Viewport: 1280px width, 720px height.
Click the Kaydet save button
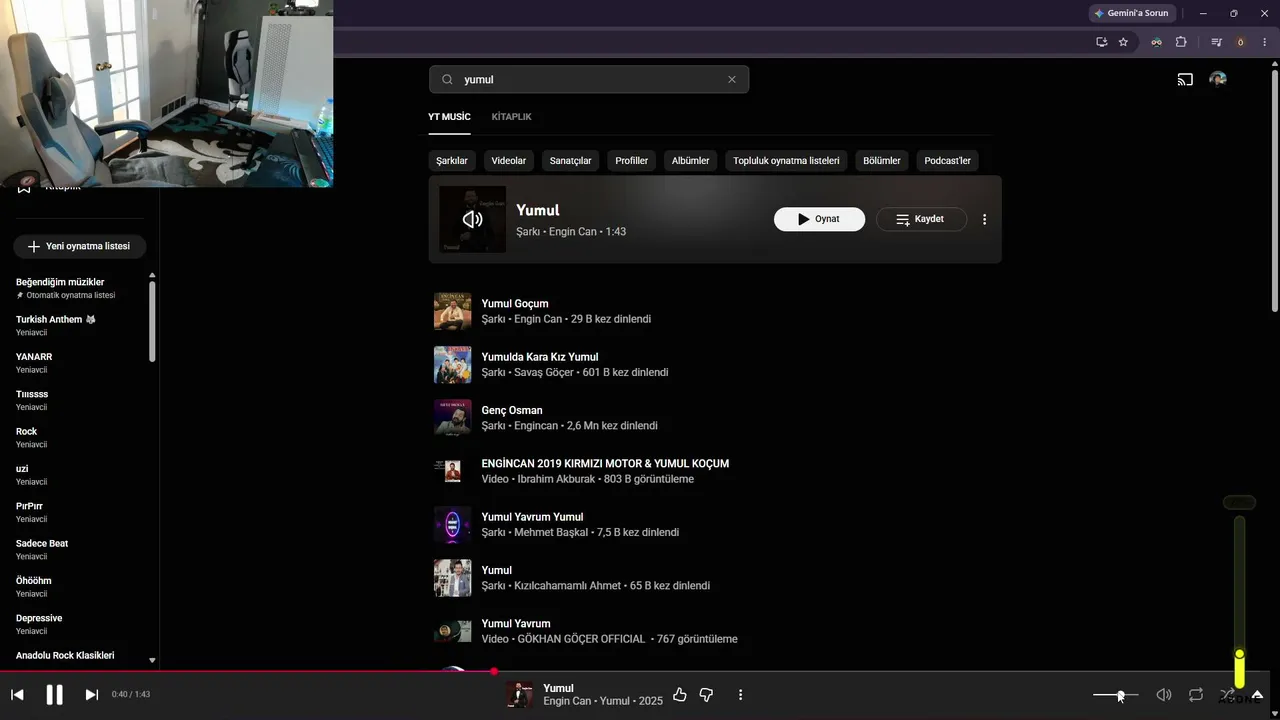pos(921,219)
